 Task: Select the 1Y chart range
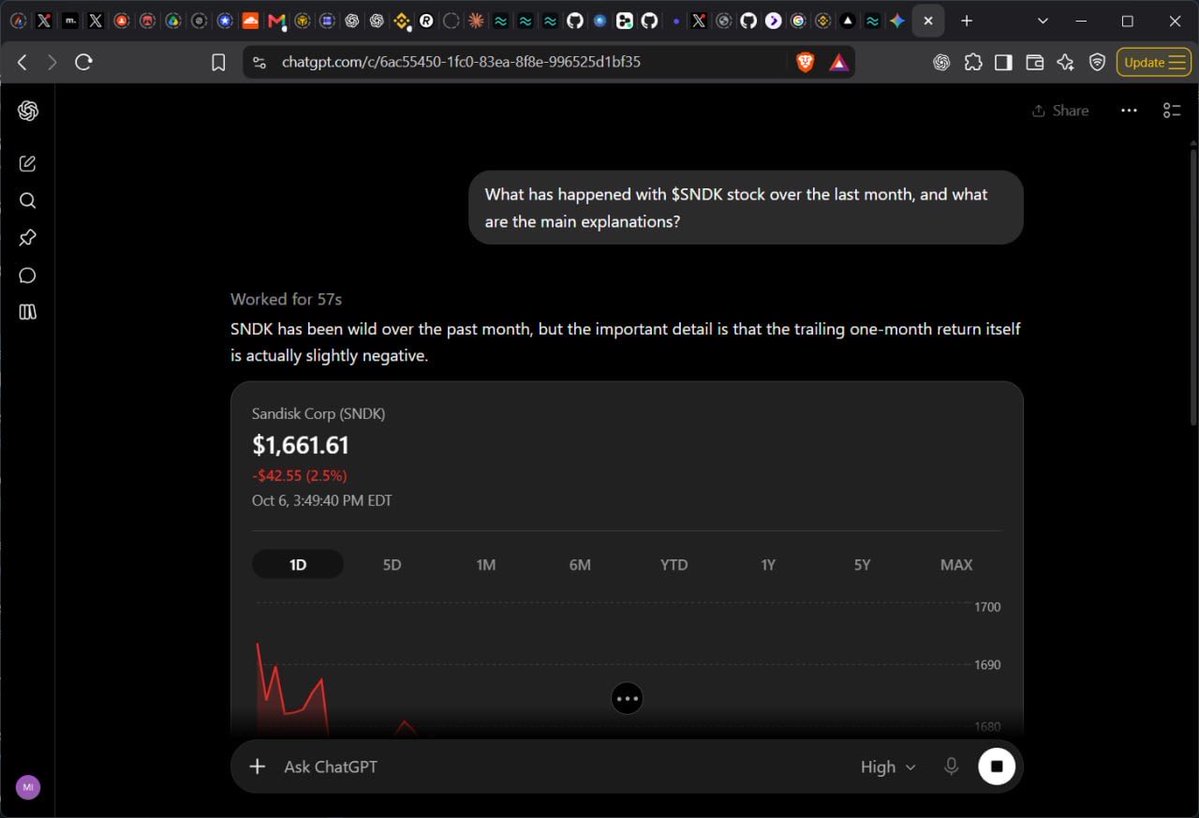pos(768,564)
